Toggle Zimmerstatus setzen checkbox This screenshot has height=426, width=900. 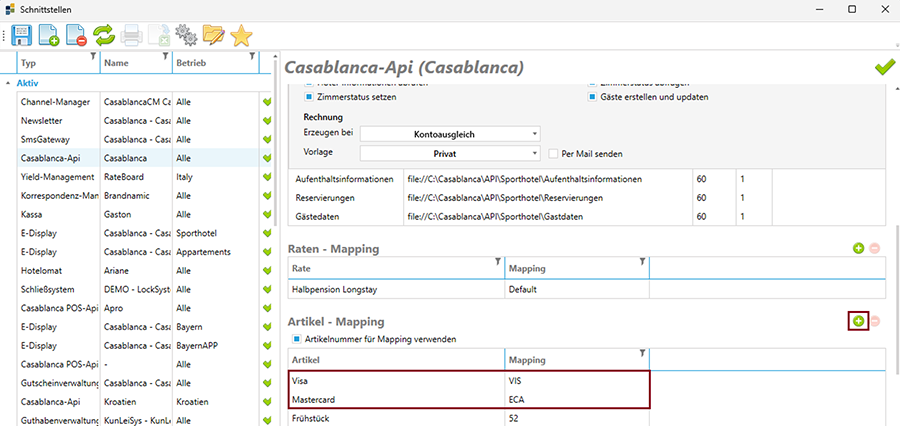tap(309, 97)
